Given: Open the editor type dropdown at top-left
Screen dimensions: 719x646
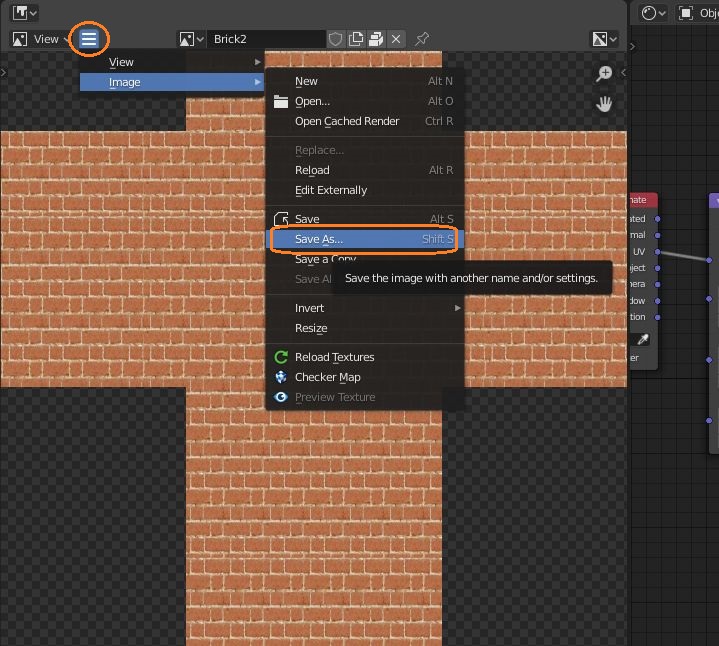Looking at the screenshot, I should coord(25,12).
